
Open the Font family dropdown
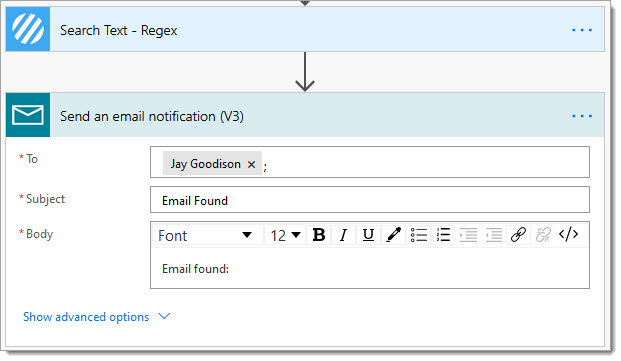205,236
